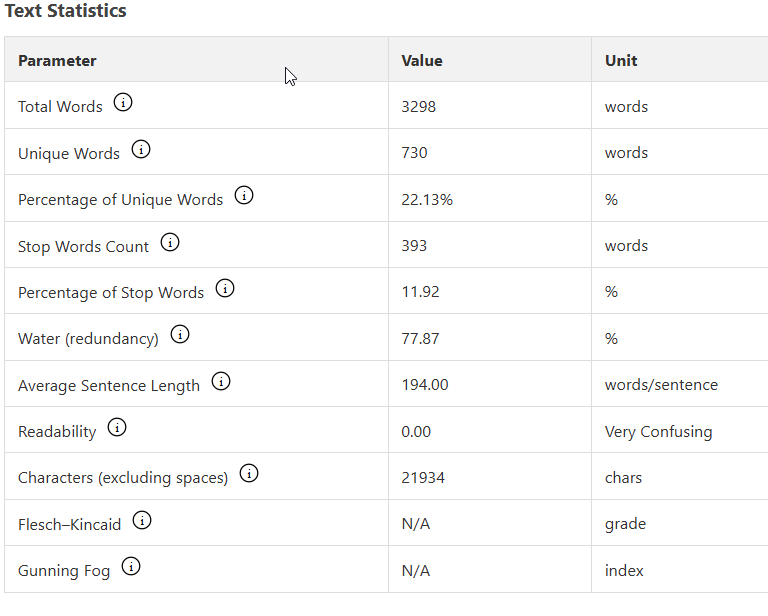This screenshot has height=616, width=768.
Task: Select the Water redundancy value 77.87
Action: click(420, 338)
